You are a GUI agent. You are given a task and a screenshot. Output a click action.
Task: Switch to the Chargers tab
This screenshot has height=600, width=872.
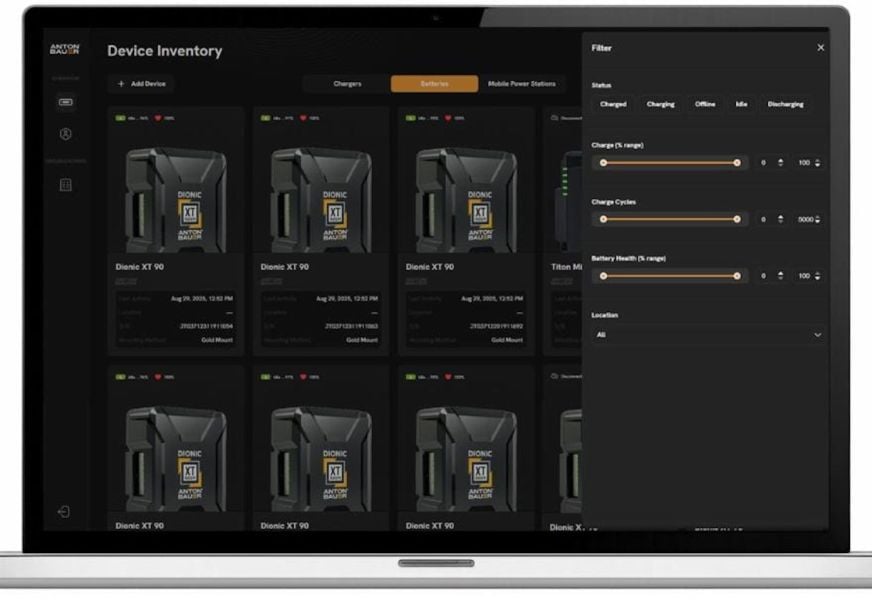347,84
